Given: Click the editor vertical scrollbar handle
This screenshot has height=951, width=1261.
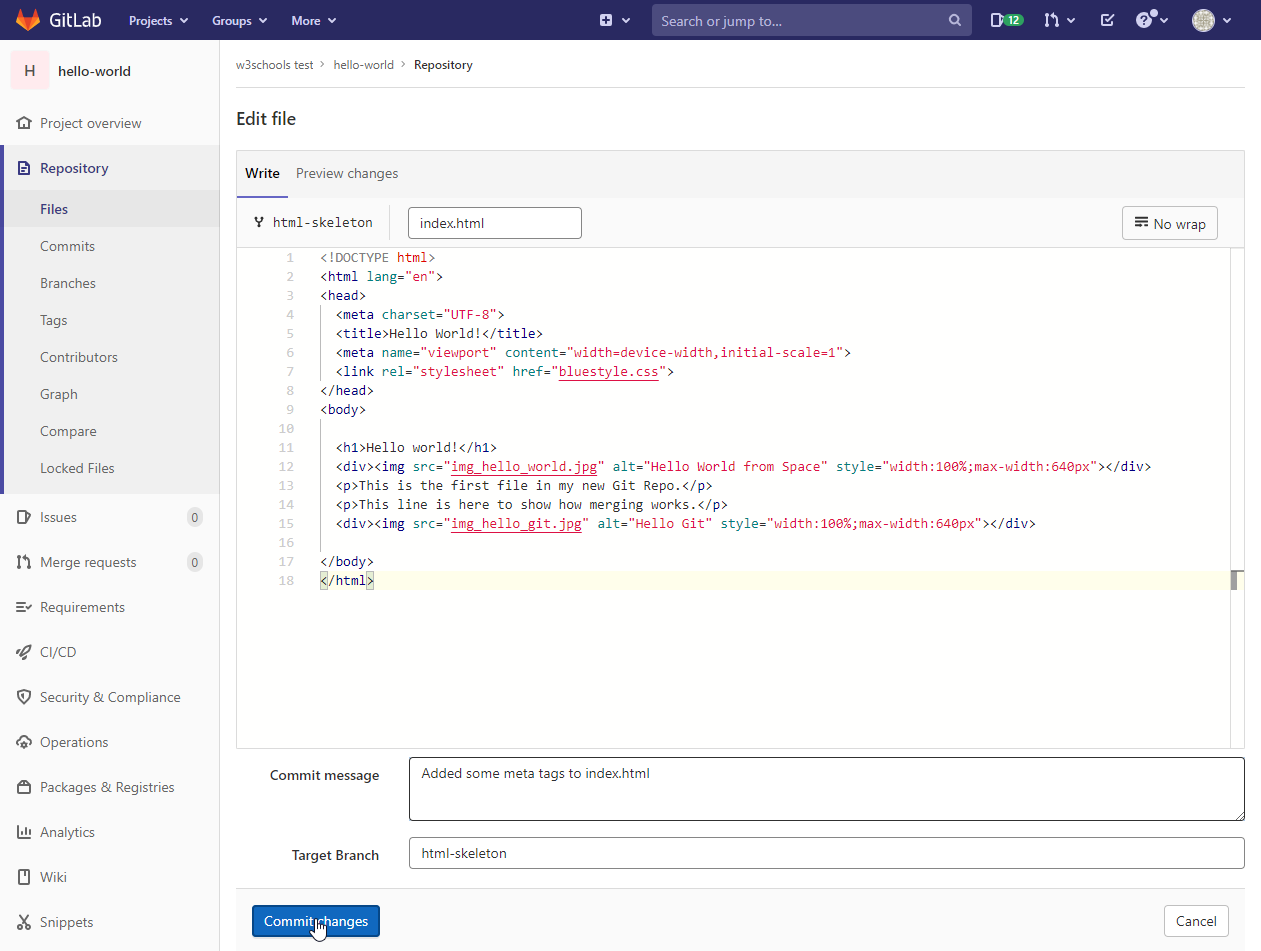Looking at the screenshot, I should click(1236, 580).
